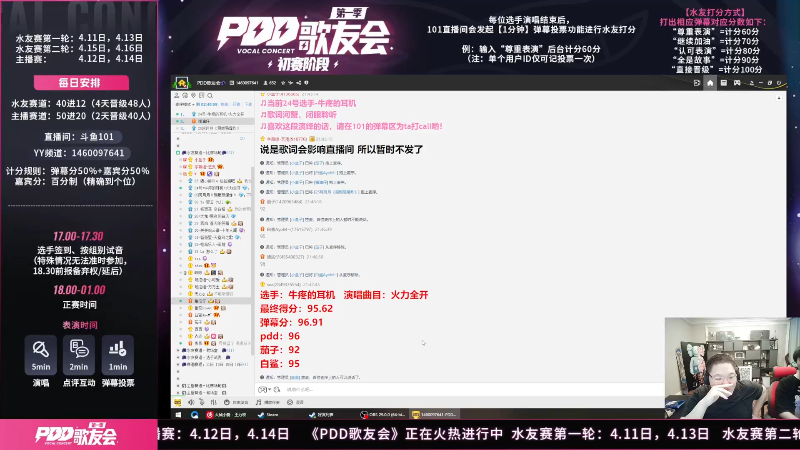Click the emoji icon in chat input bar

coord(262,389)
